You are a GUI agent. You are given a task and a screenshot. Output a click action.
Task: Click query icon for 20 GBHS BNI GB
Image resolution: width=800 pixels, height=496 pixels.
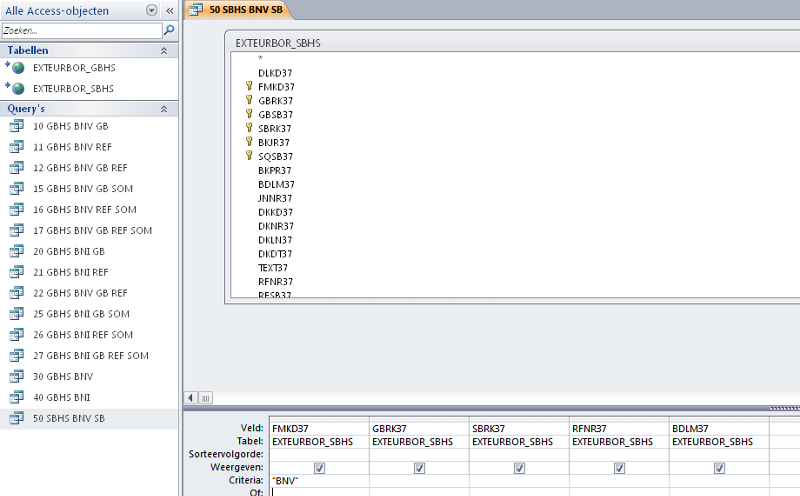point(17,252)
